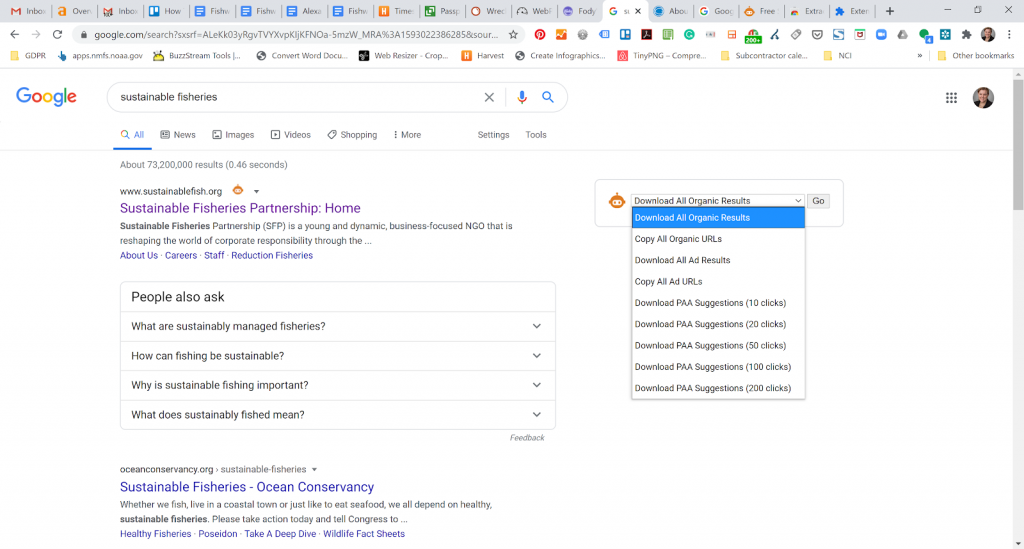Go back to the previous page

coord(14,35)
